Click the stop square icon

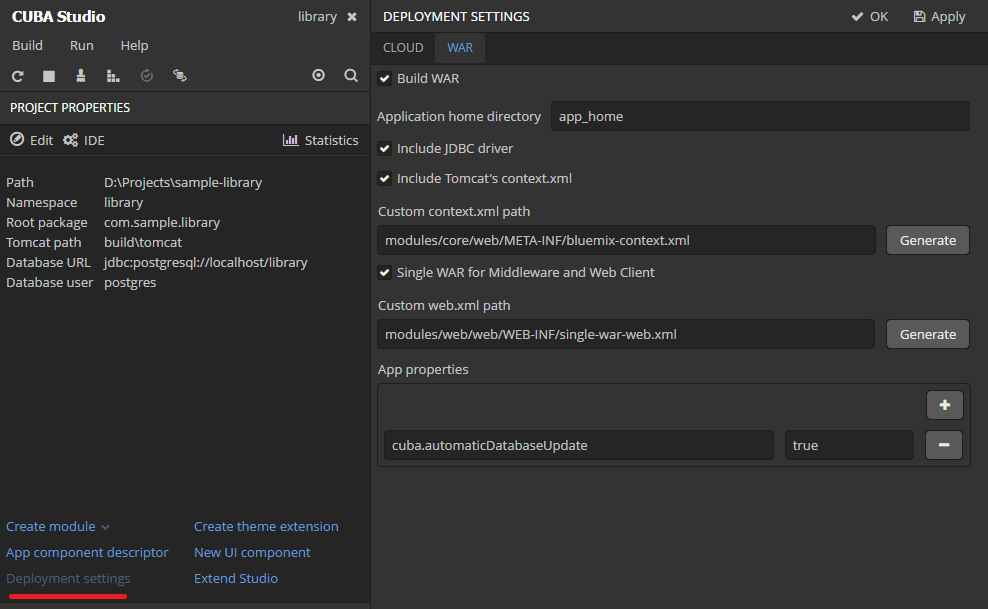pyautogui.click(x=49, y=76)
